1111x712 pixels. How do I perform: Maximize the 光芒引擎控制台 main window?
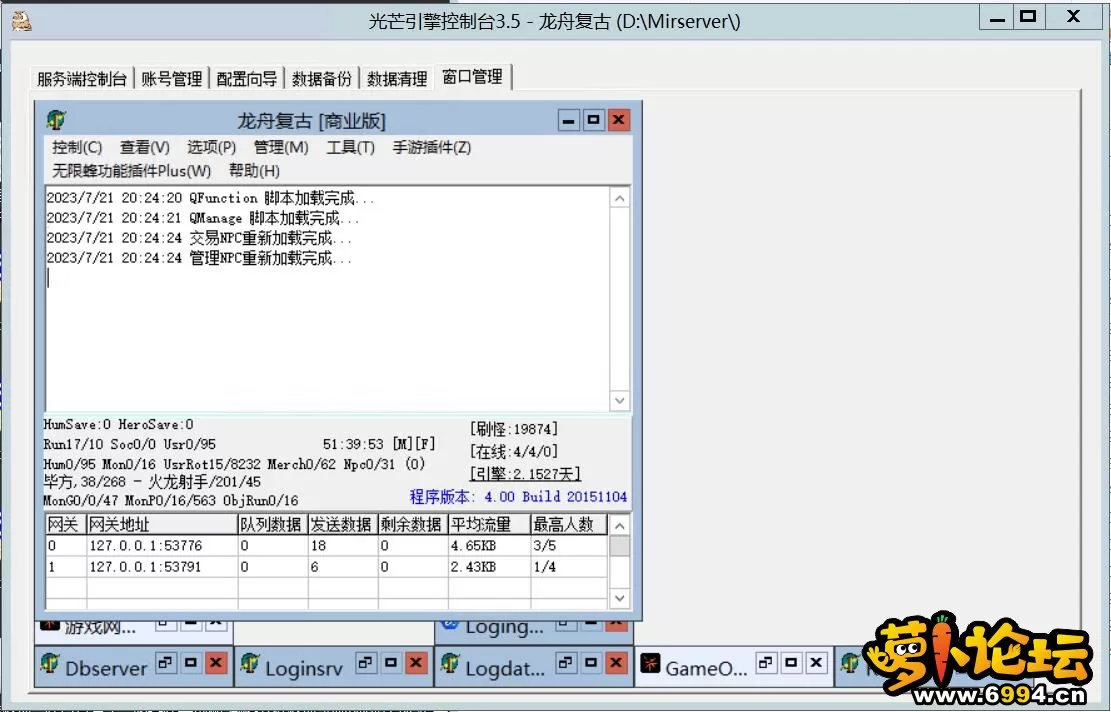tap(1028, 18)
